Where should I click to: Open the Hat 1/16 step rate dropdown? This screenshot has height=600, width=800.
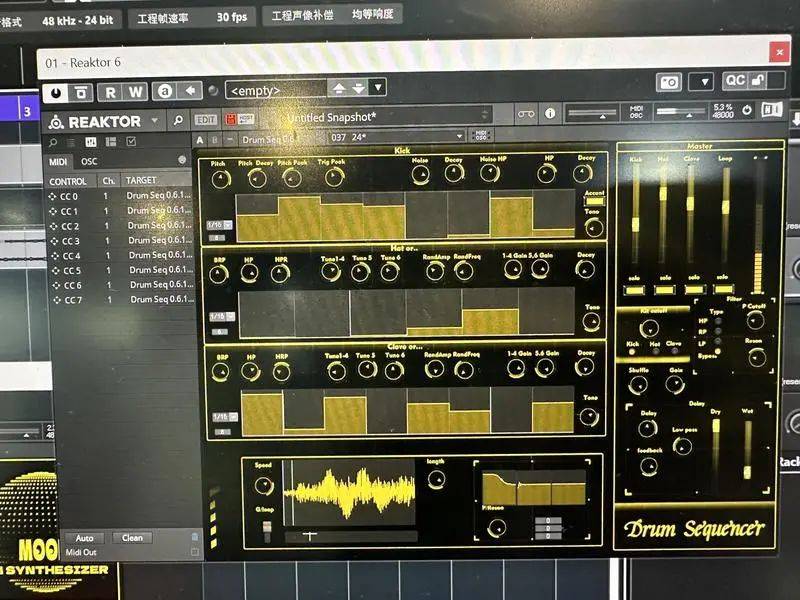(x=222, y=316)
